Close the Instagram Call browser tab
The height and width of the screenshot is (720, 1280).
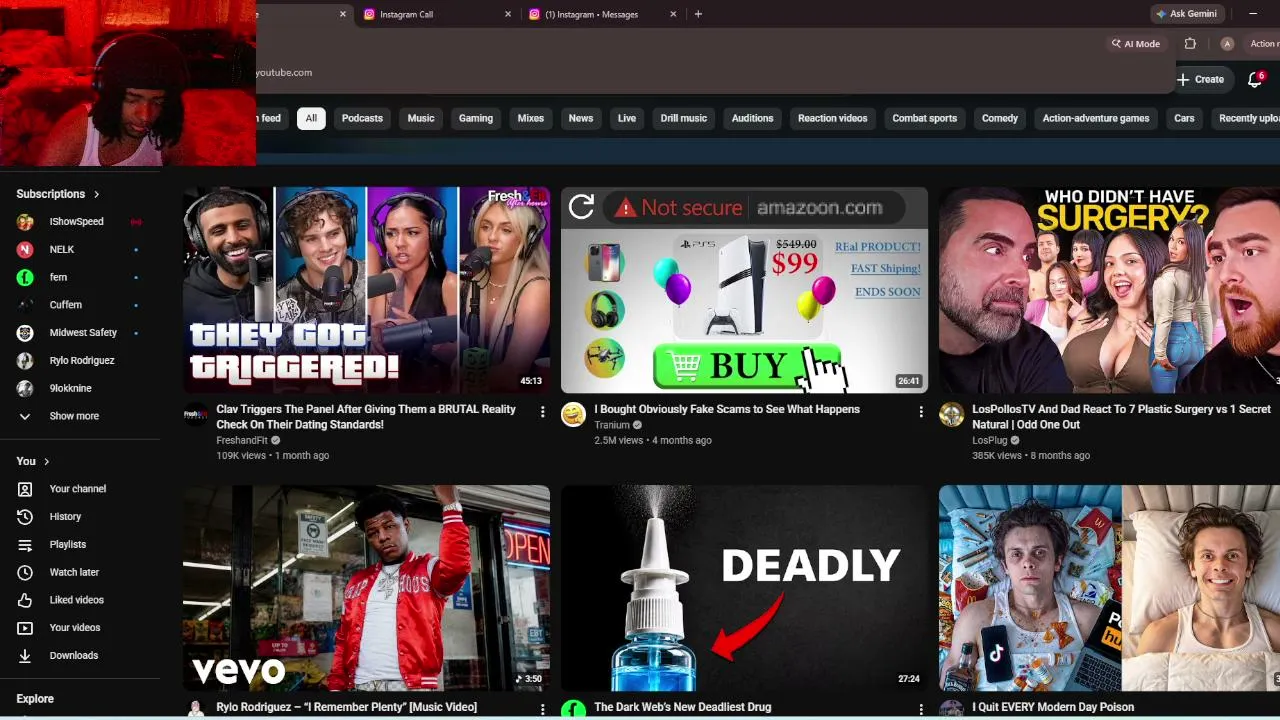[x=508, y=14]
